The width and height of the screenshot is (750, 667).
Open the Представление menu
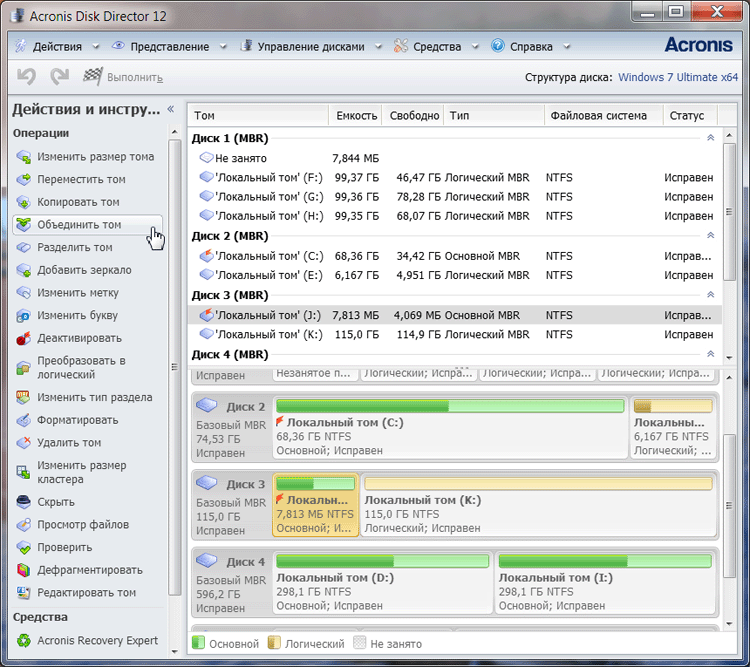click(169, 47)
